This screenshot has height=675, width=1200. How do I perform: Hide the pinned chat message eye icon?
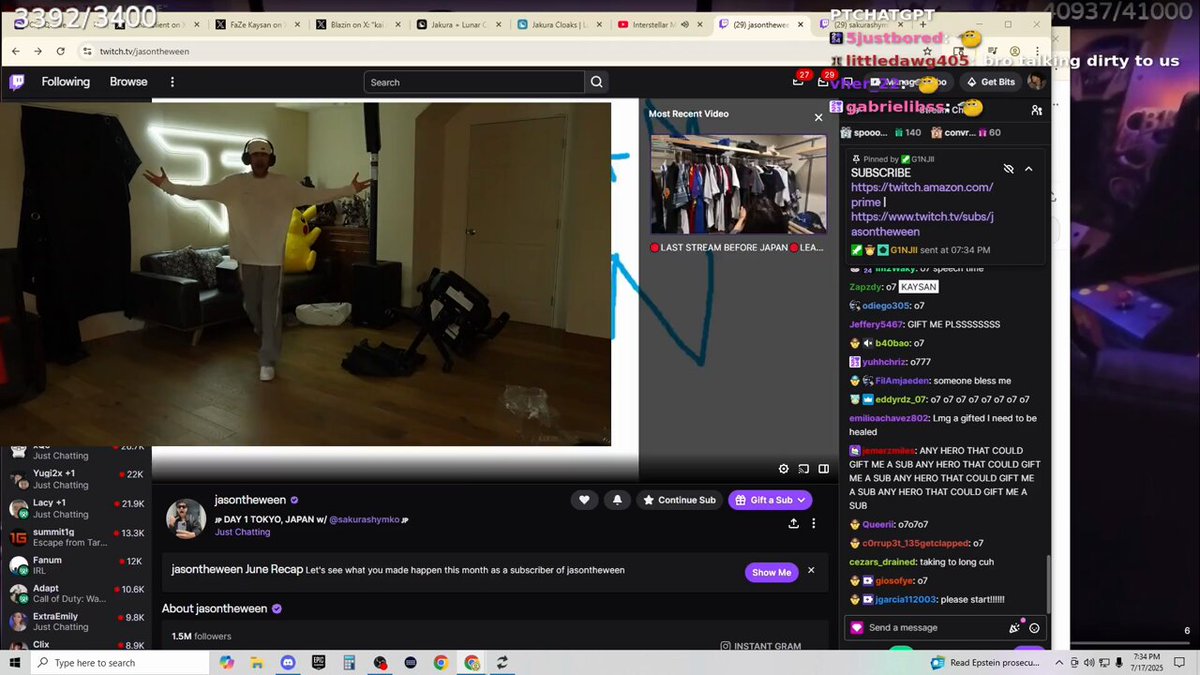pos(1008,169)
